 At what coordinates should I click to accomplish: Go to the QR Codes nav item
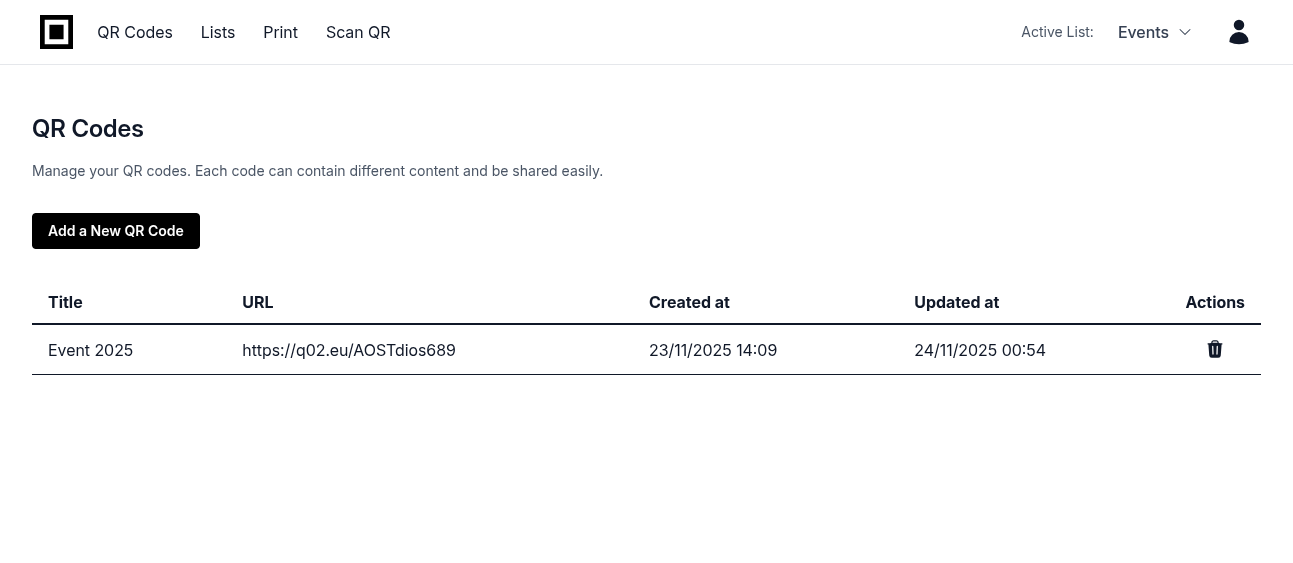pos(135,32)
